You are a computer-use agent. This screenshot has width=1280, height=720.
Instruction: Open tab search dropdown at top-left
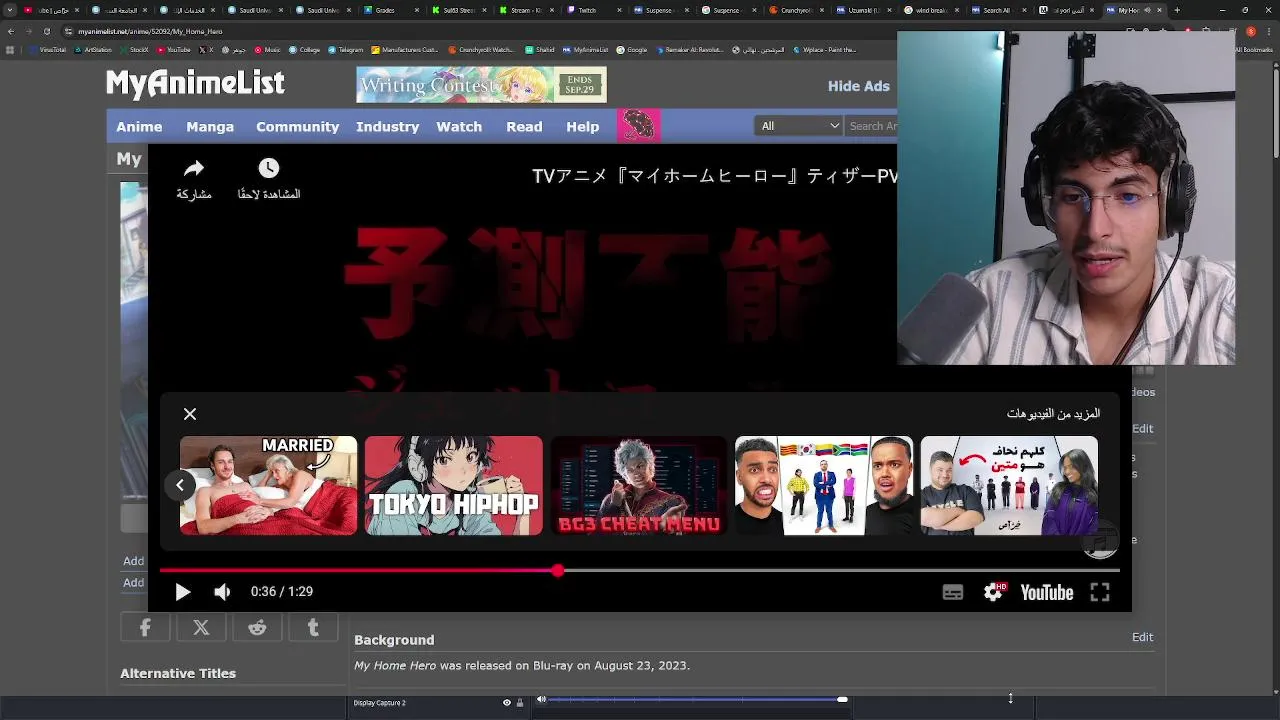point(10,10)
